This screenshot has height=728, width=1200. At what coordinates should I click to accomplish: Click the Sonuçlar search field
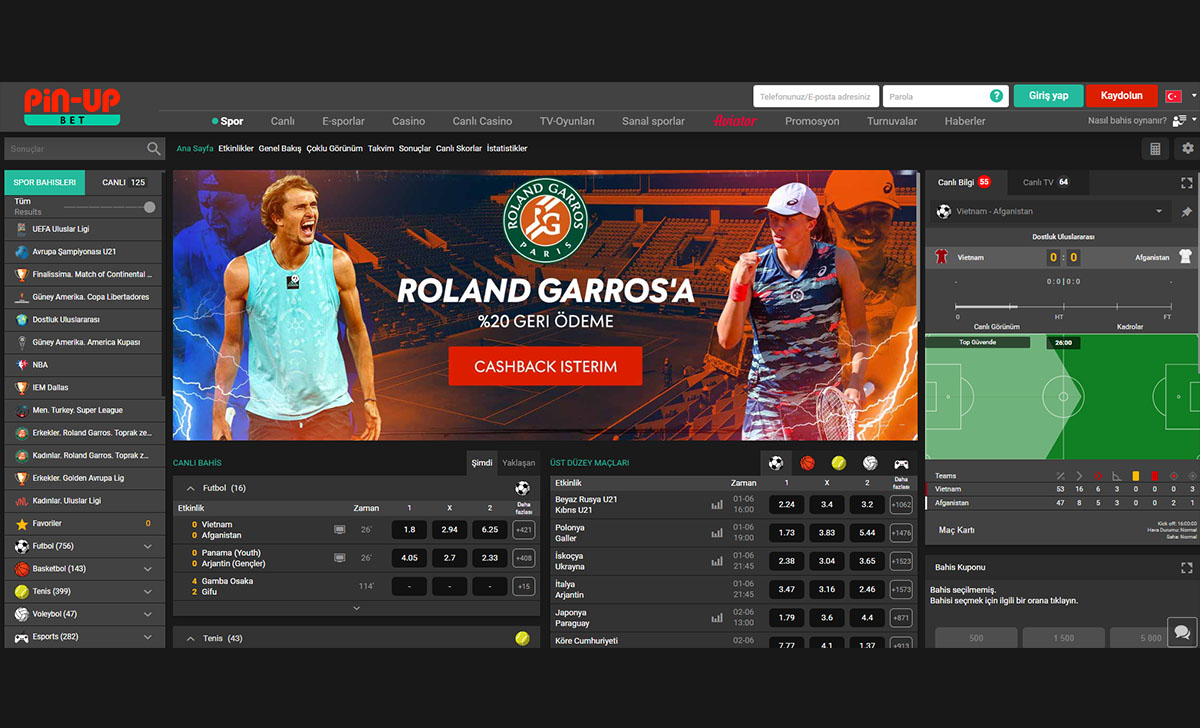pyautogui.click(x=84, y=149)
